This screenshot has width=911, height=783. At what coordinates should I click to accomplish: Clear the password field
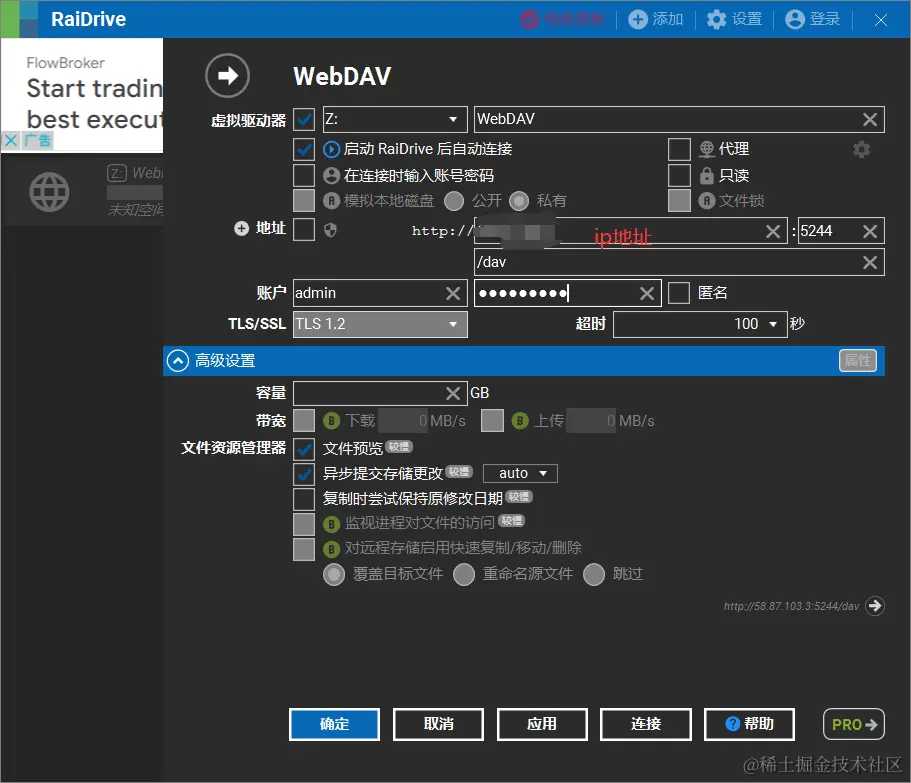pyautogui.click(x=647, y=293)
